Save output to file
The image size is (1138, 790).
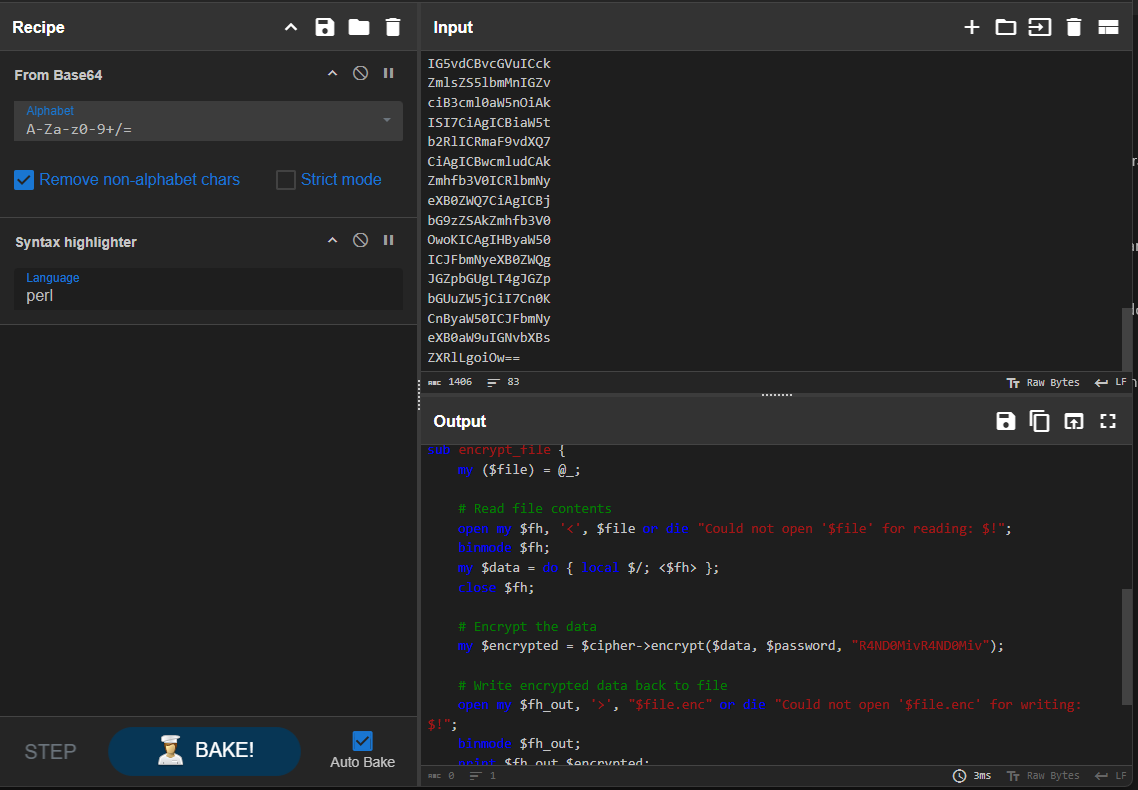pos(1006,421)
